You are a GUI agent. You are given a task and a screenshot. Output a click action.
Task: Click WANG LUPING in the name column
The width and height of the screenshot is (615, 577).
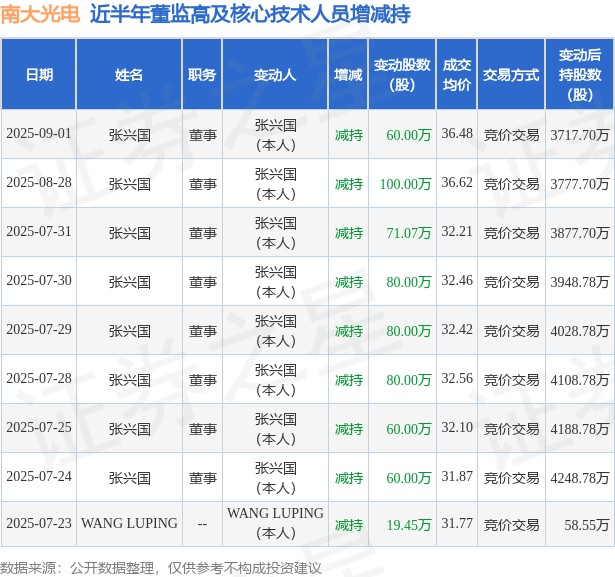[129, 523]
